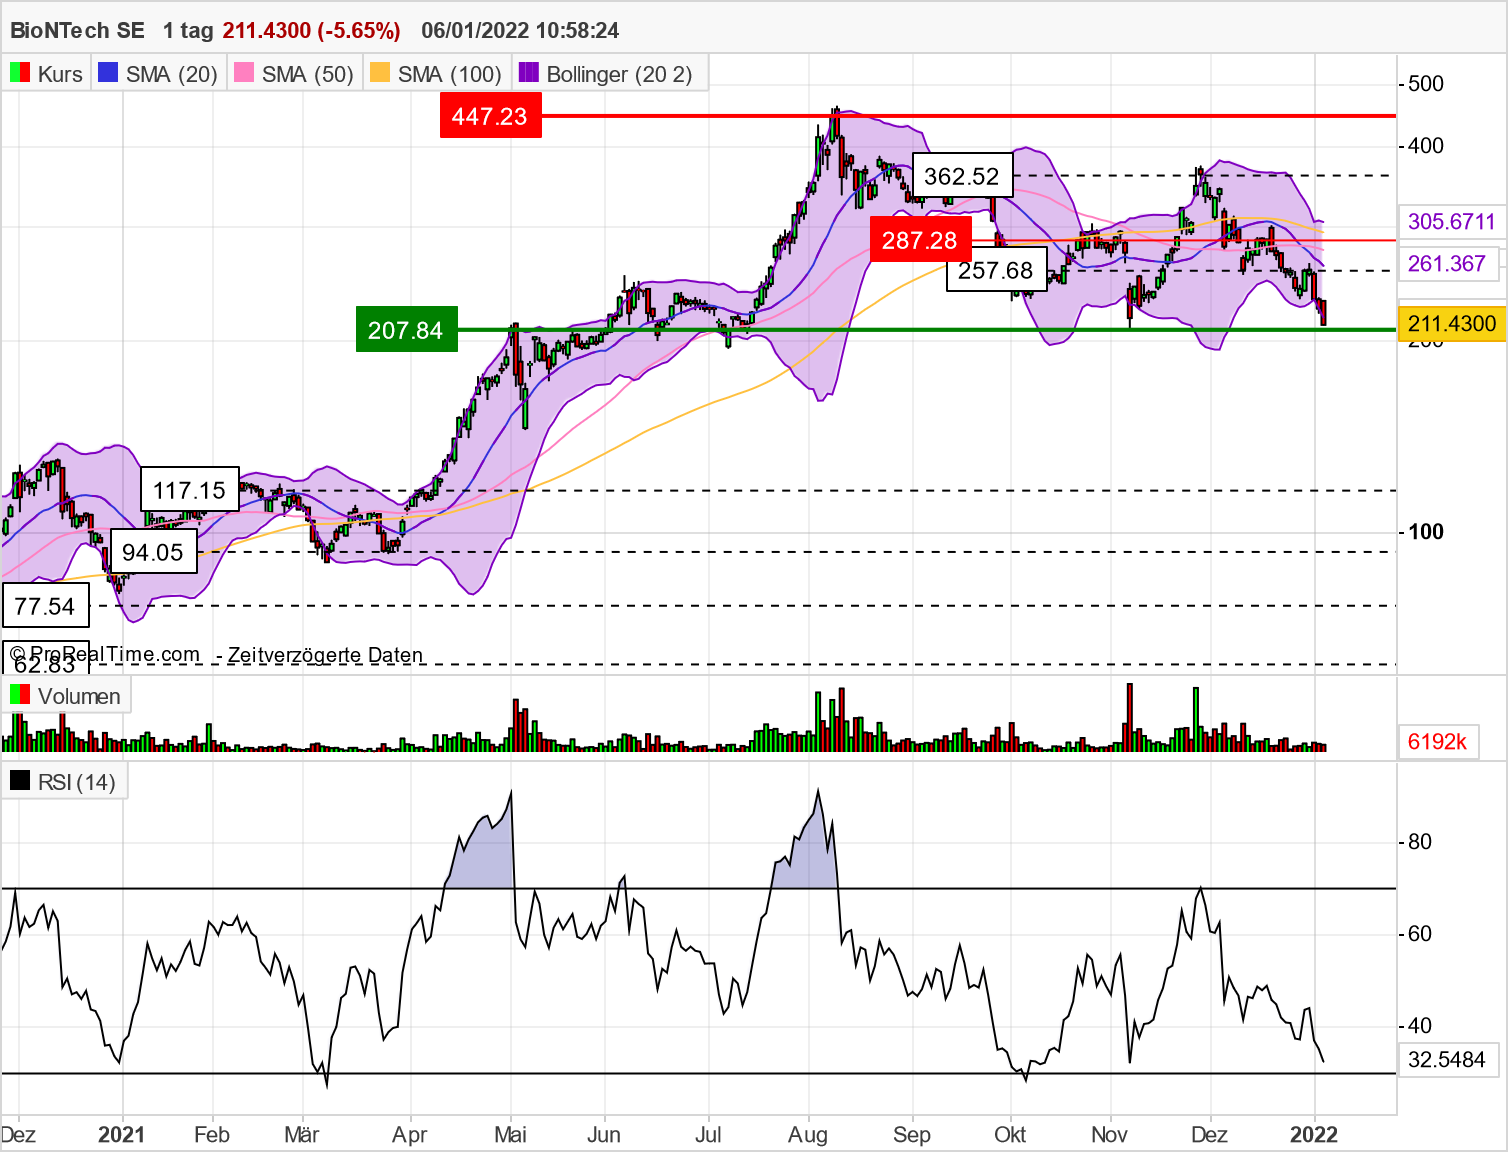The image size is (1508, 1152).
Task: Click the green color swatch beside Kurs
Action: [x=17, y=73]
